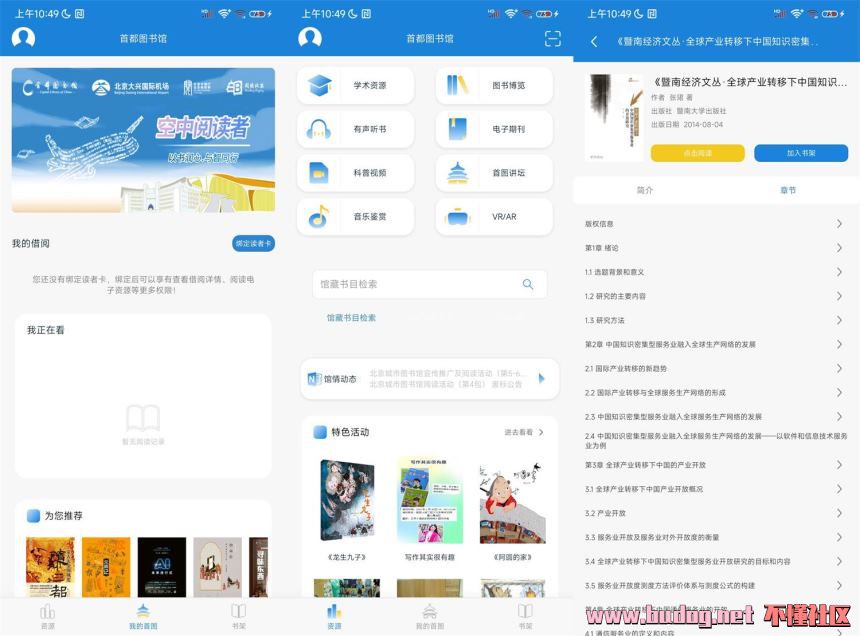
Task: Select 章节 tab in book detail
Action: pos(788,190)
